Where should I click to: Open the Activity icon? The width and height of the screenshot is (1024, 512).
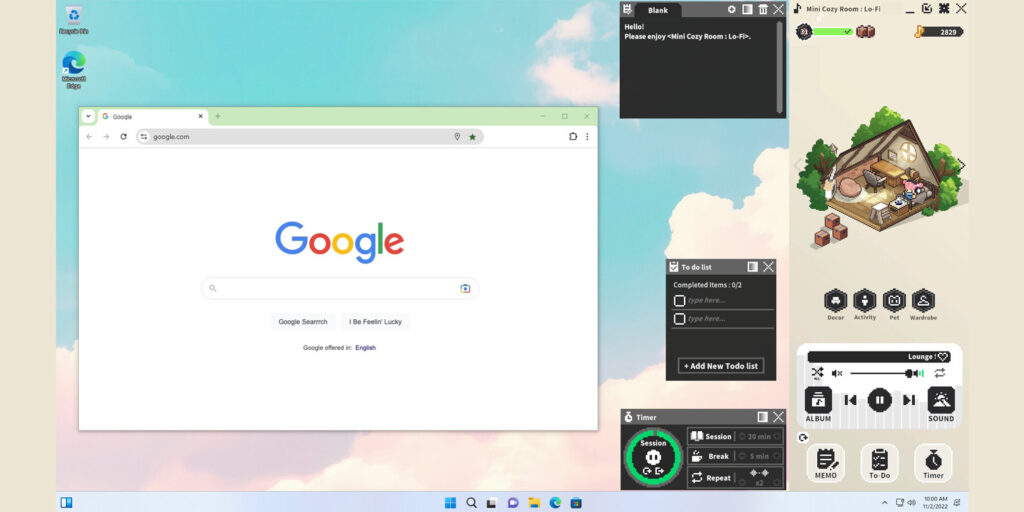tap(865, 300)
